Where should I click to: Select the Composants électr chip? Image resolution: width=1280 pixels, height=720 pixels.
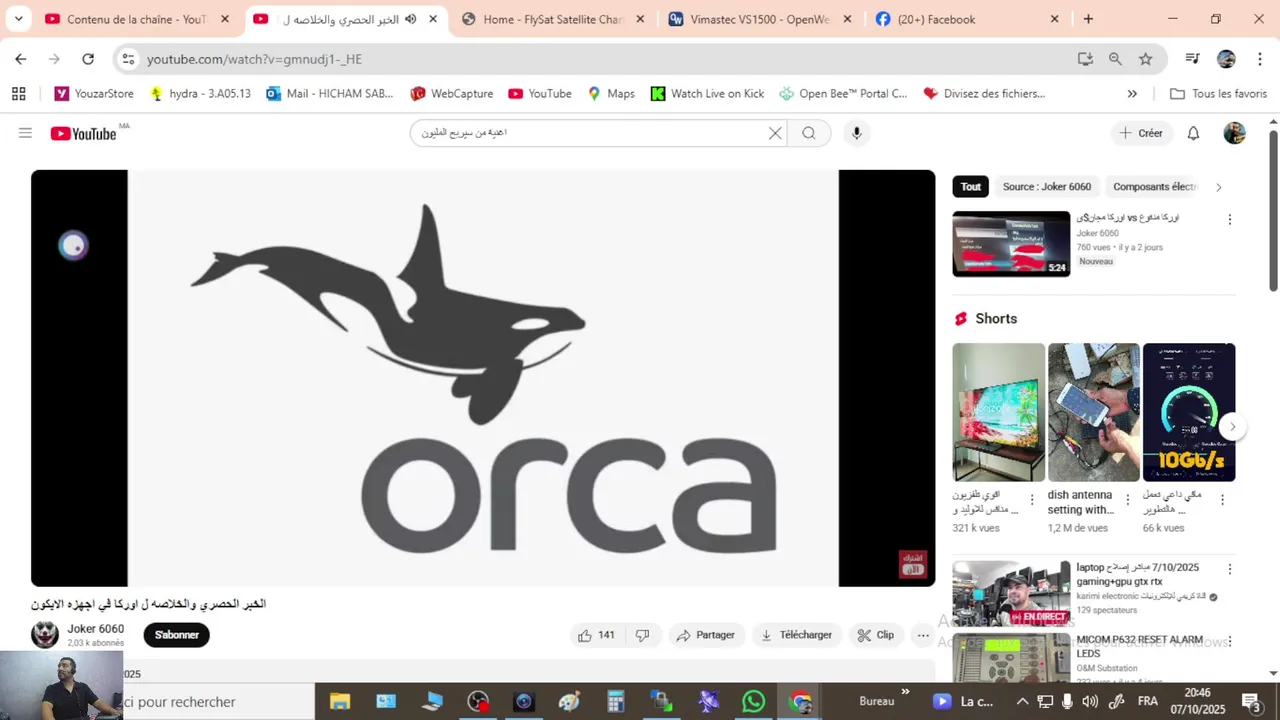pyautogui.click(x=1154, y=187)
